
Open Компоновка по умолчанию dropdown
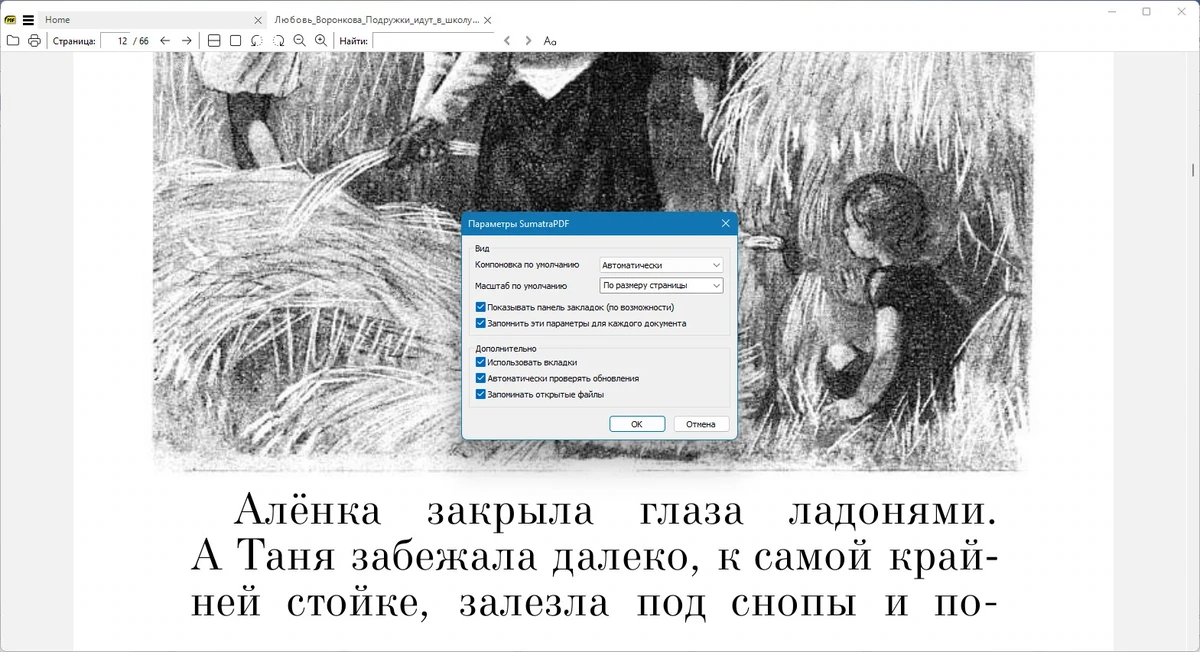coord(660,265)
